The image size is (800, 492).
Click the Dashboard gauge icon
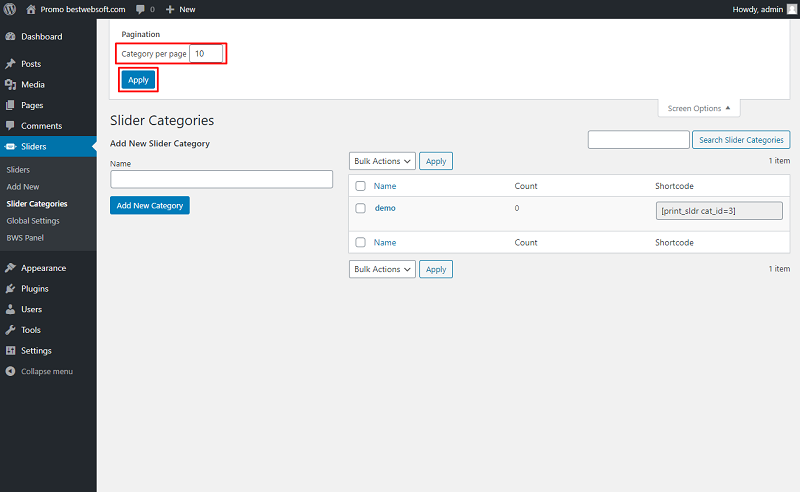pos(10,37)
